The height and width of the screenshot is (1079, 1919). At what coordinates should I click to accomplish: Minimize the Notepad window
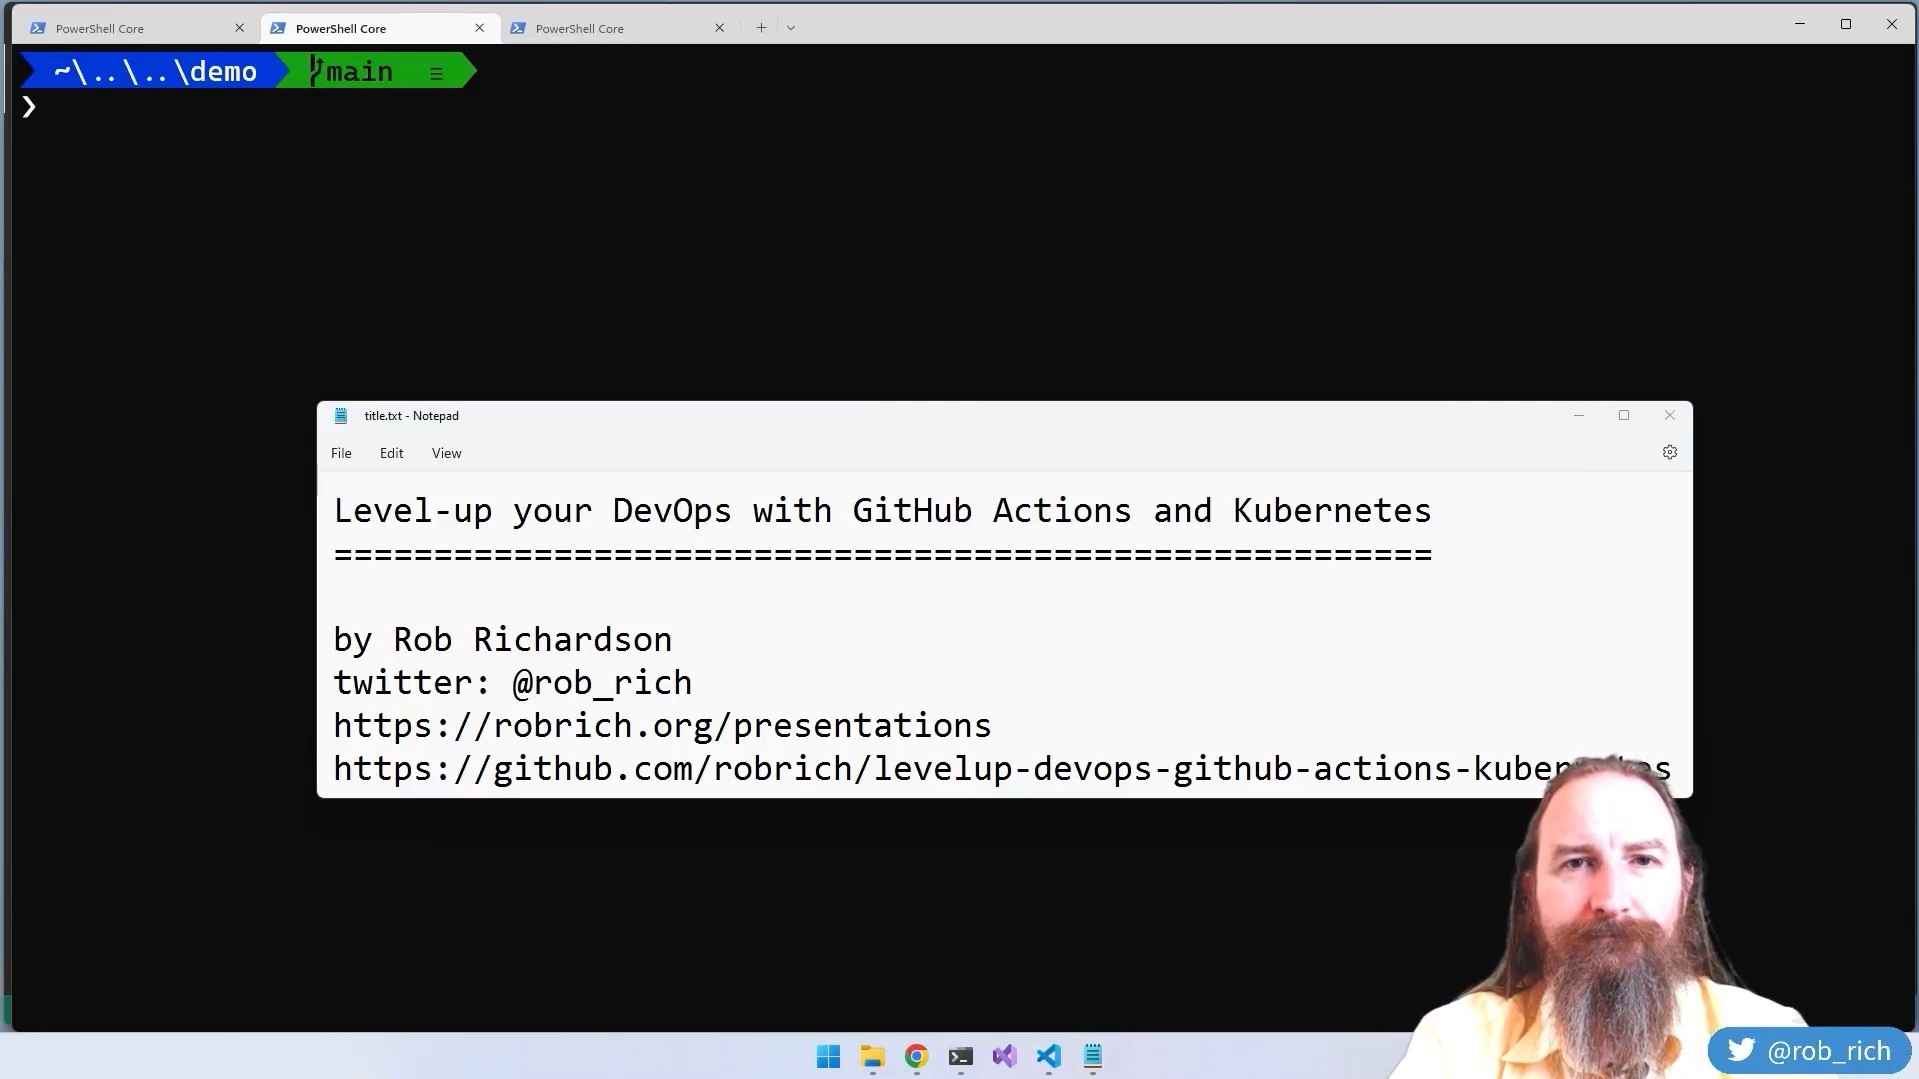click(1579, 415)
